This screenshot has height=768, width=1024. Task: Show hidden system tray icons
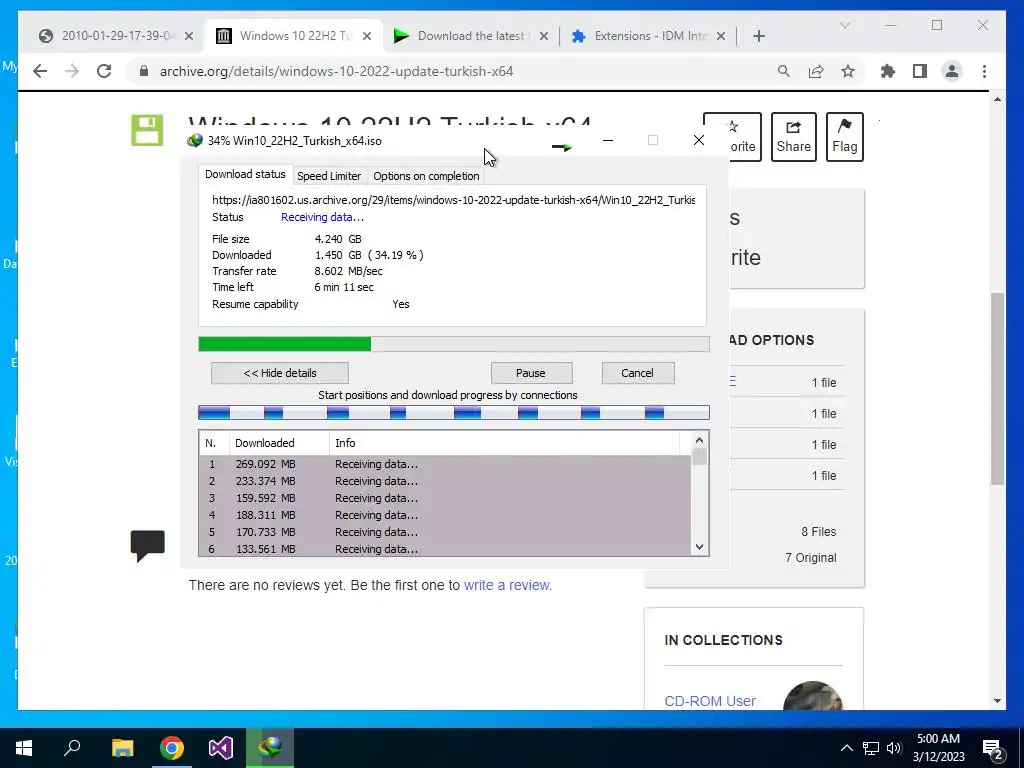click(846, 748)
